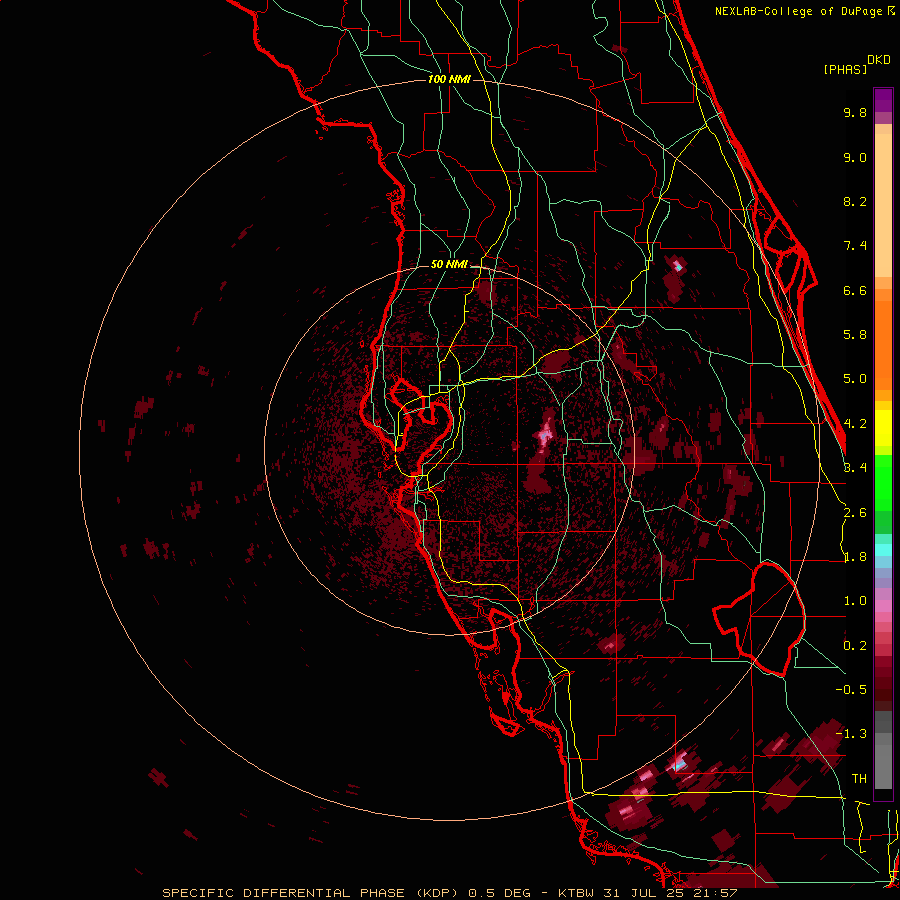Click the [PHAS] legend heading

(x=845, y=70)
